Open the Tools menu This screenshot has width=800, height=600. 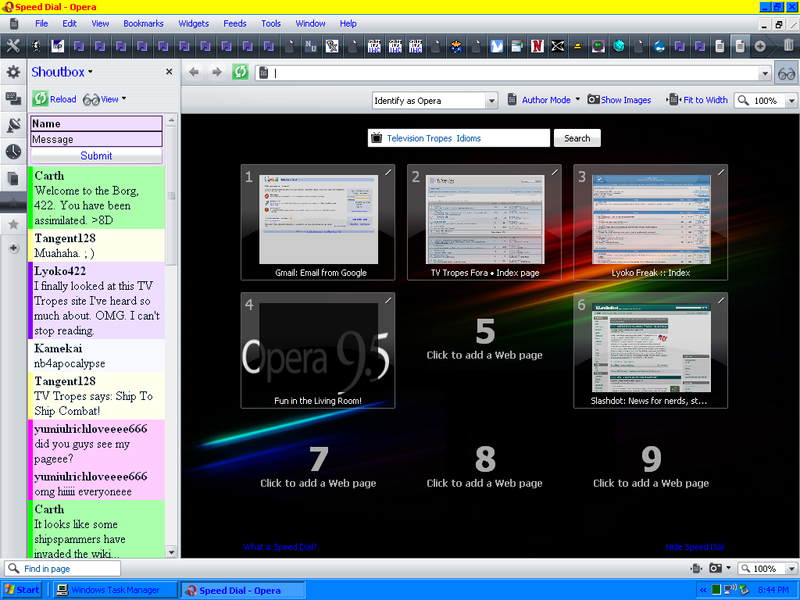(x=271, y=23)
